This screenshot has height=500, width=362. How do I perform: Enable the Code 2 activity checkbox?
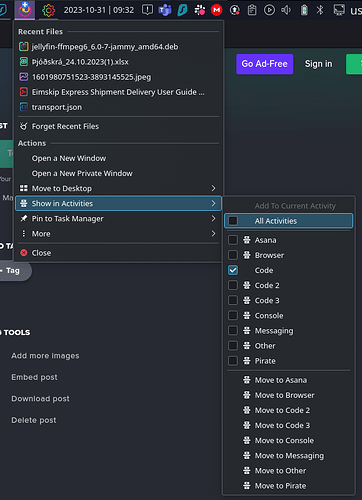pos(233,285)
